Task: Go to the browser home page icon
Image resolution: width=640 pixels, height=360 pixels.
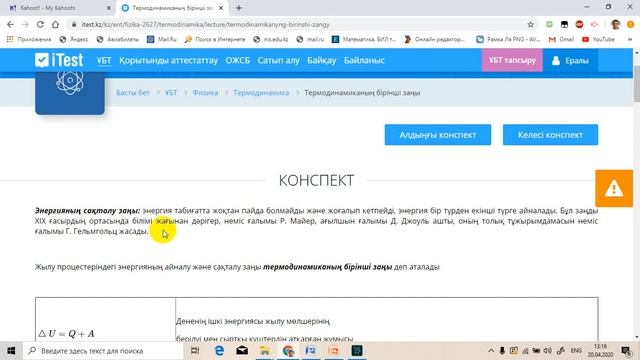Action: click(x=55, y=24)
